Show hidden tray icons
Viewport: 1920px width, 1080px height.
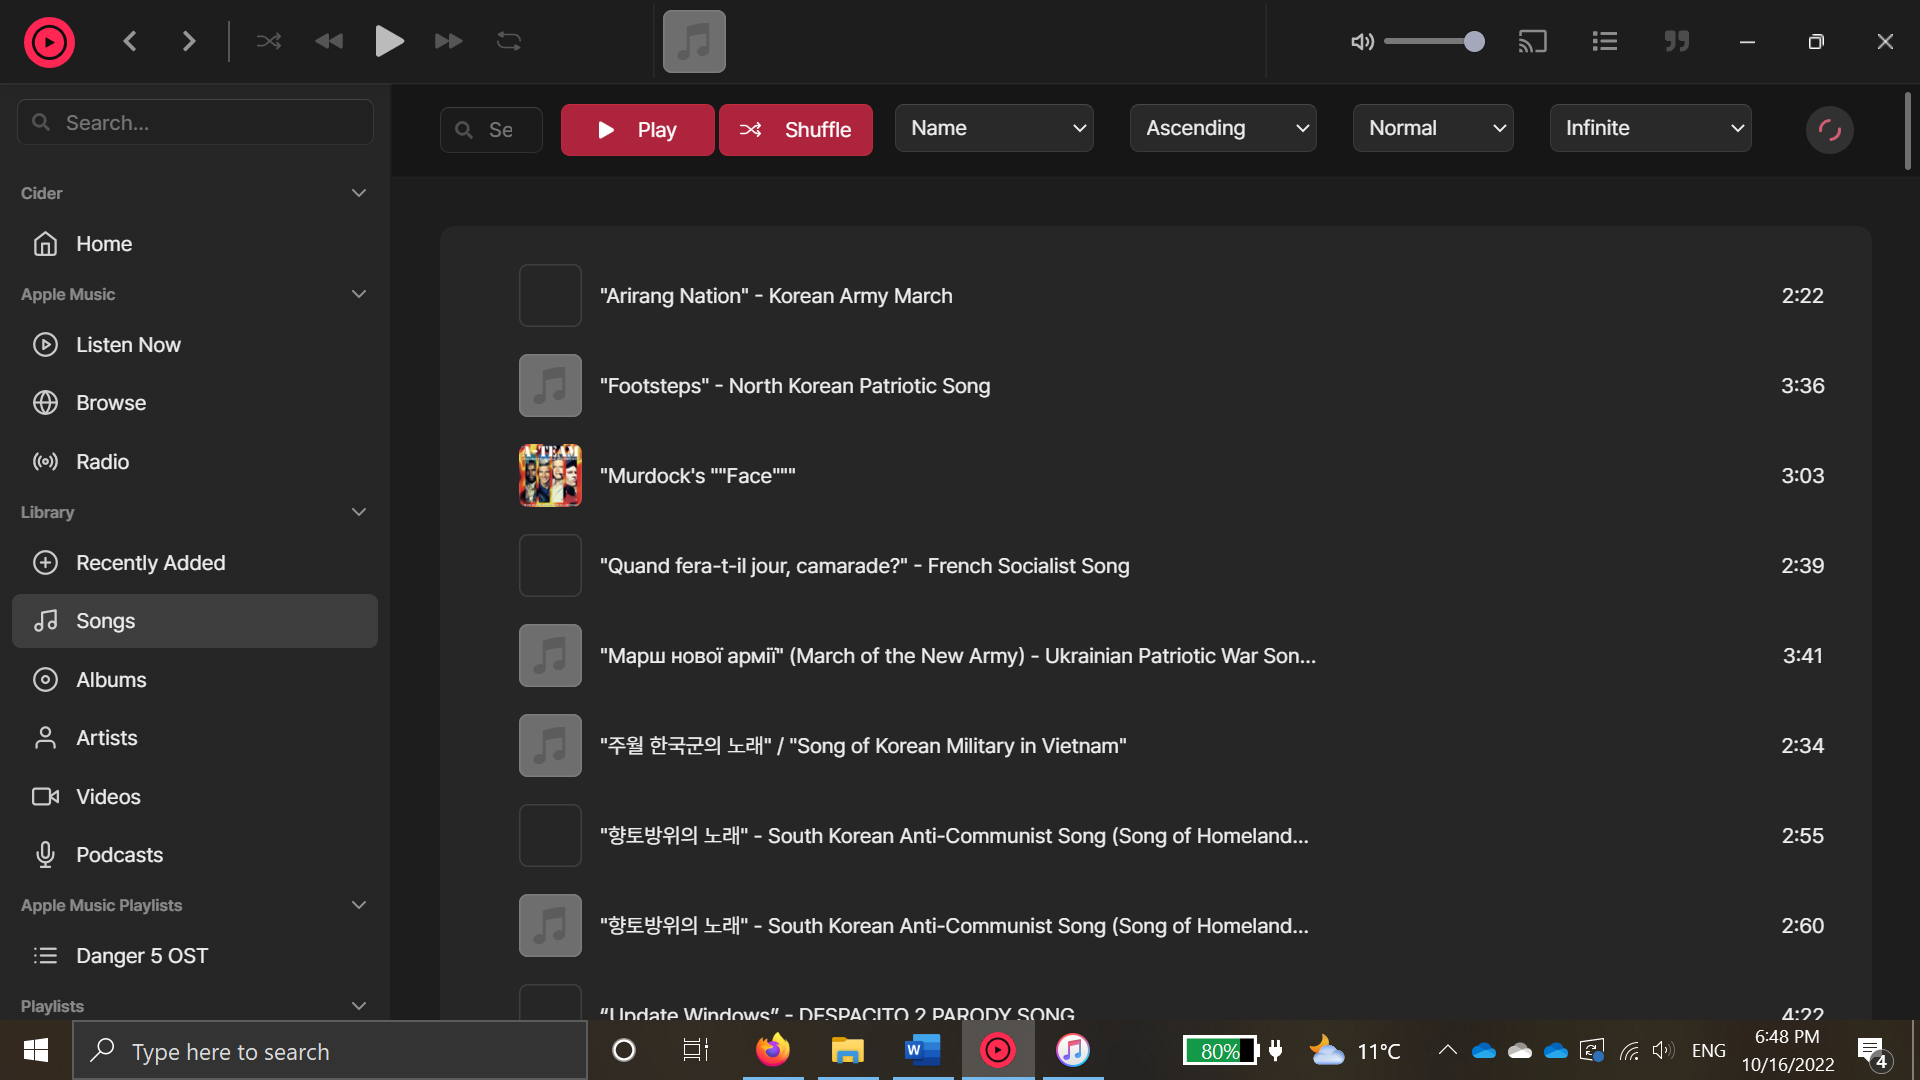[x=1447, y=1050]
